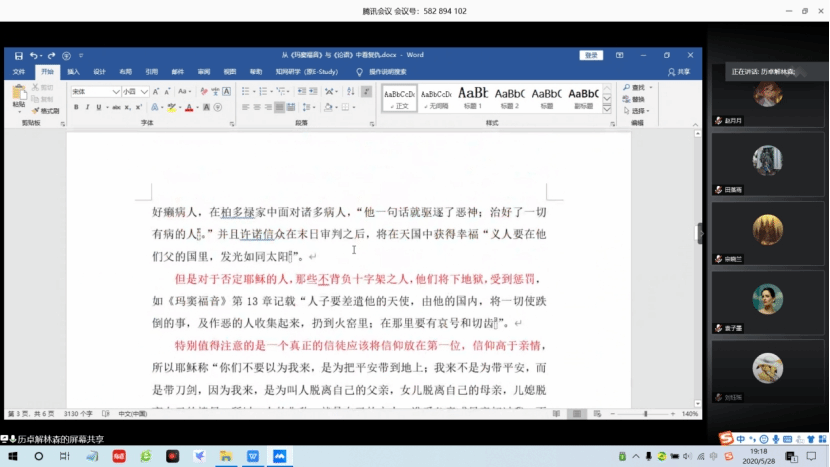Click the bullet list icon
This screenshot has width=830, height=467.
click(x=247, y=91)
